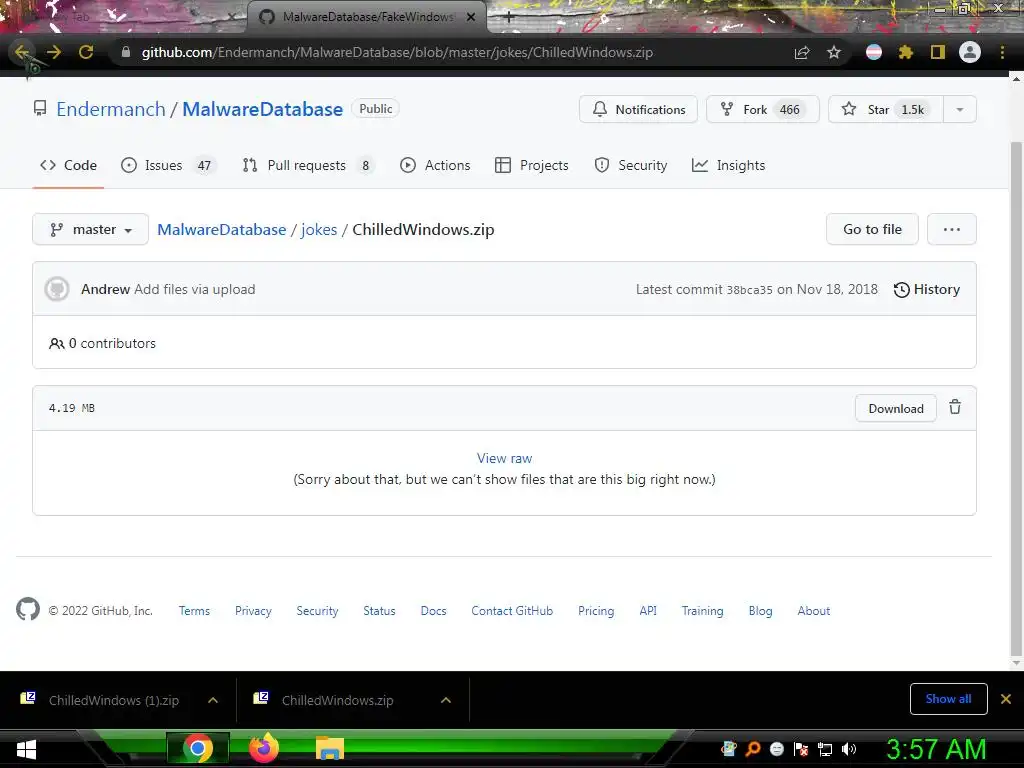Open the Projects tab

(532, 165)
